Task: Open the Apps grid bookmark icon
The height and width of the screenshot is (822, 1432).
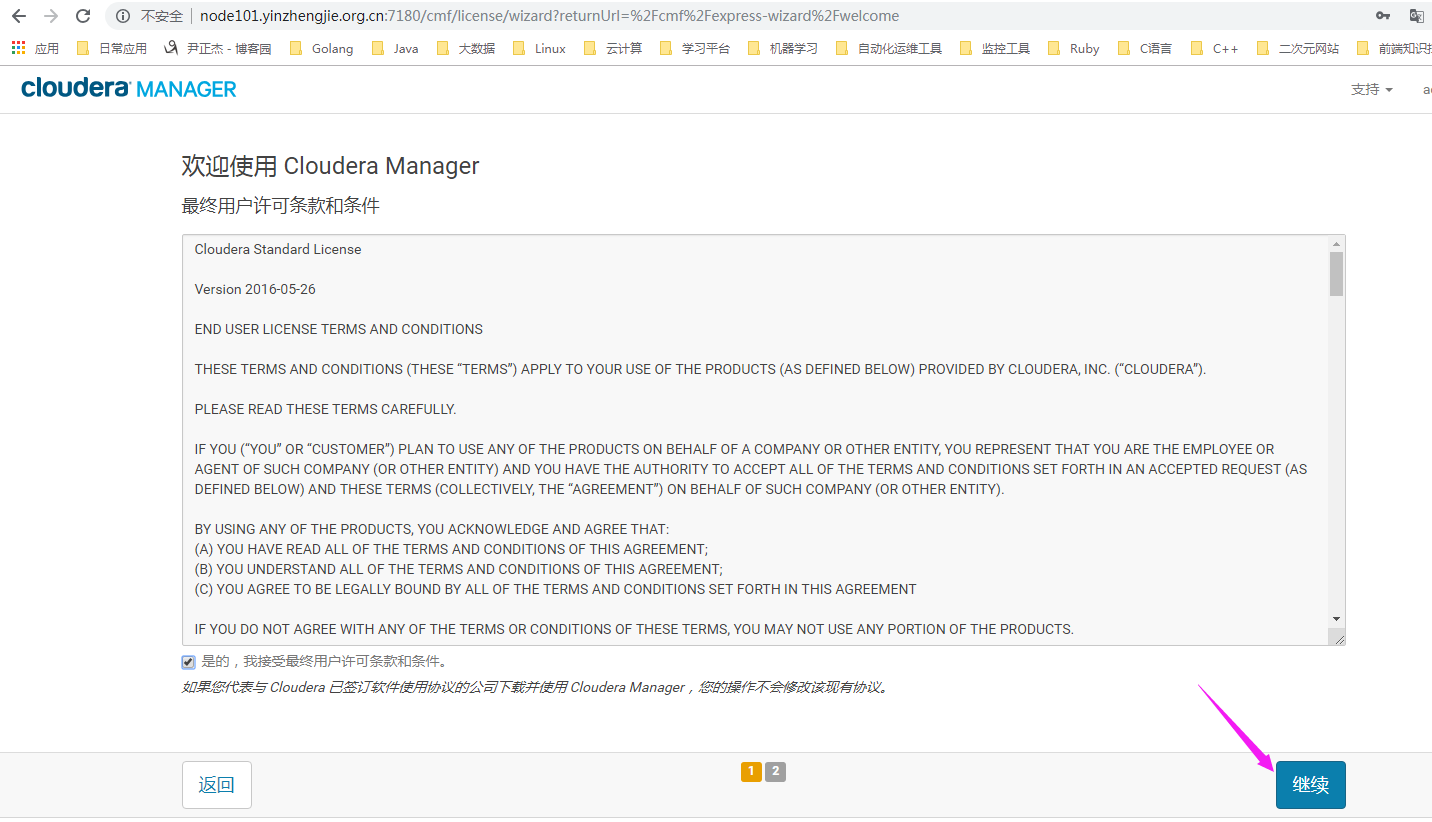Action: coord(18,48)
